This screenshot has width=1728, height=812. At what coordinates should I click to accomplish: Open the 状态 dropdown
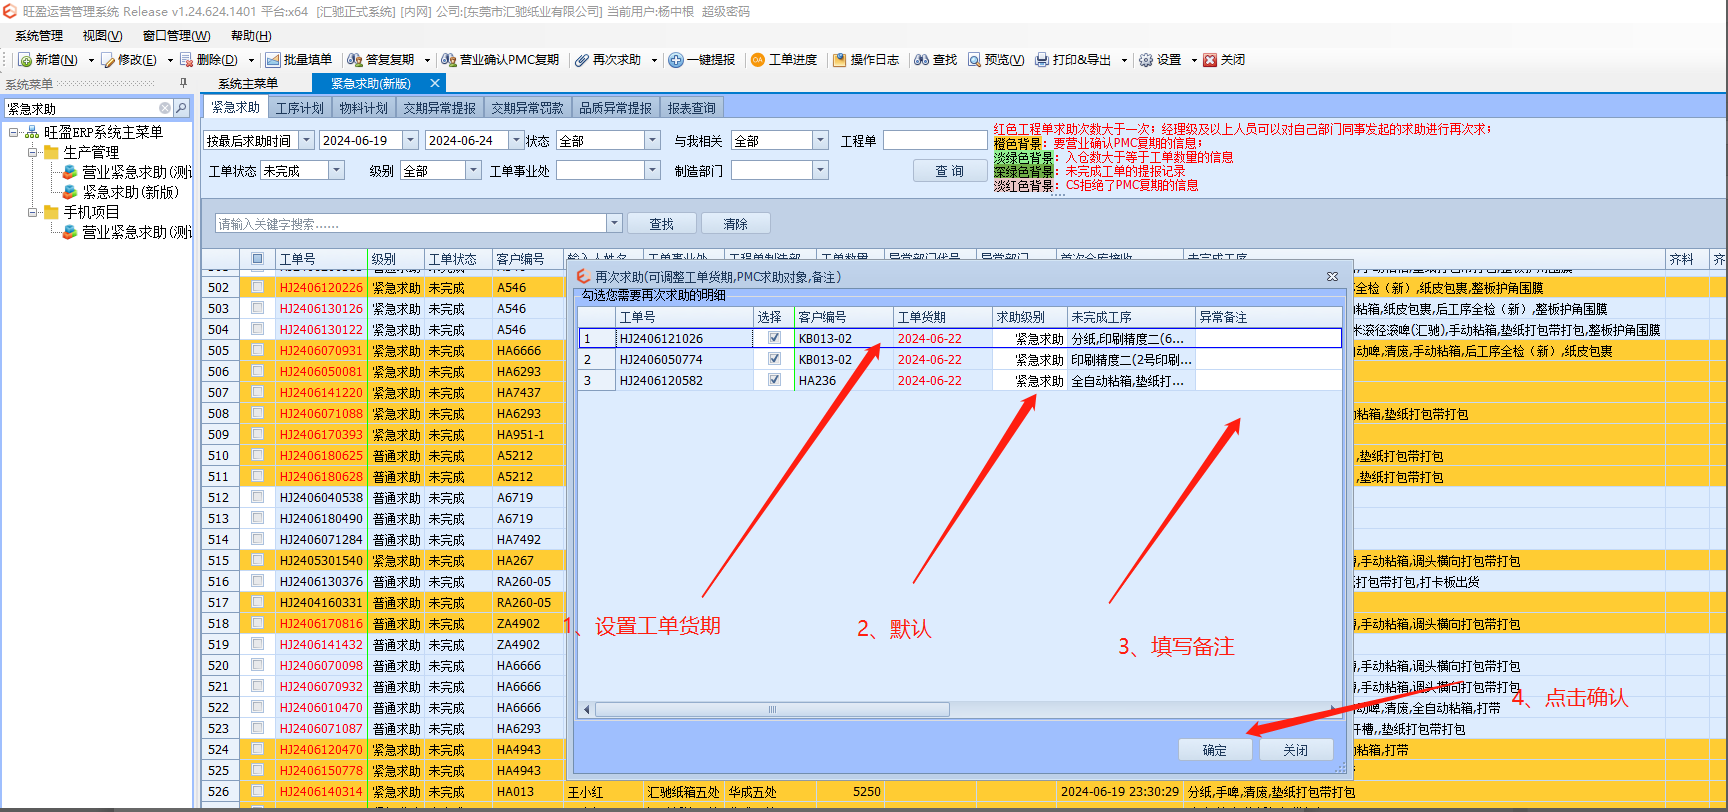[x=653, y=141]
